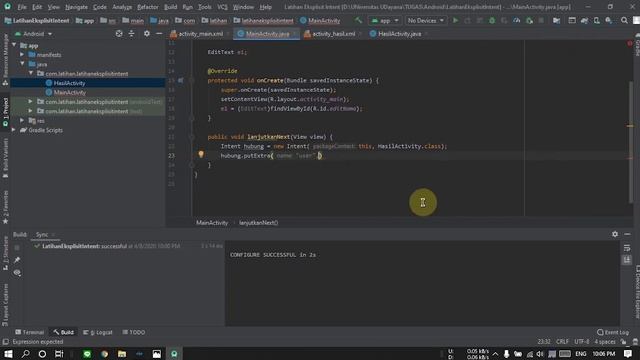The image size is (640, 360).
Task: Toggle the 2: Favorites side tool window
Action: click(5, 207)
